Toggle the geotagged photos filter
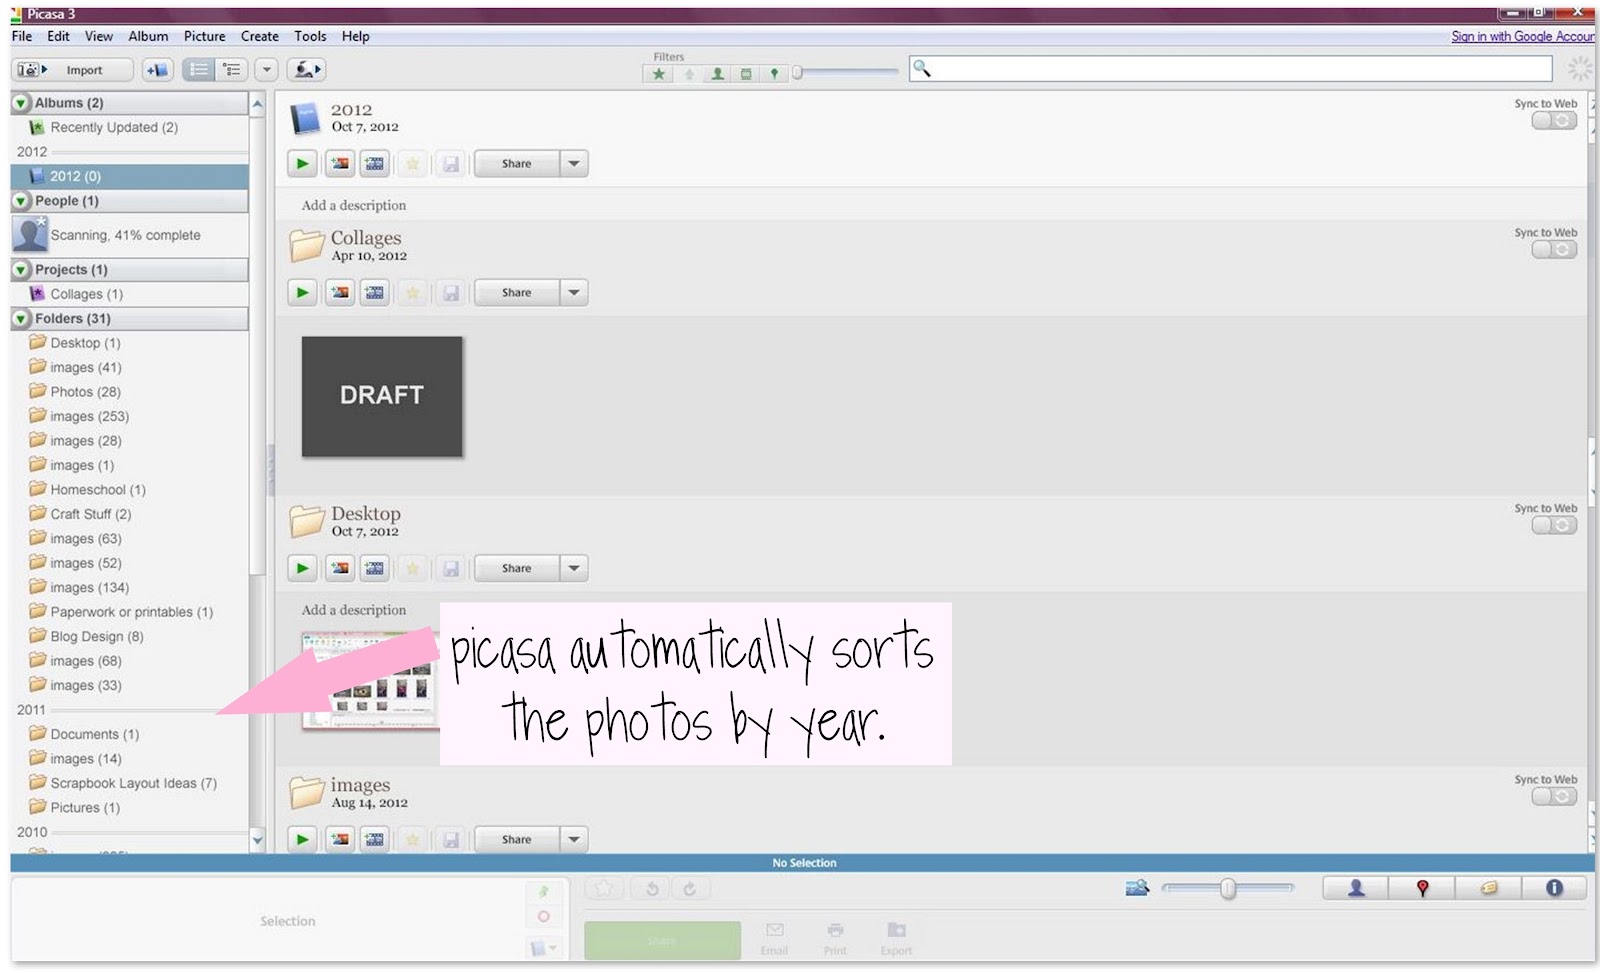 pos(774,74)
